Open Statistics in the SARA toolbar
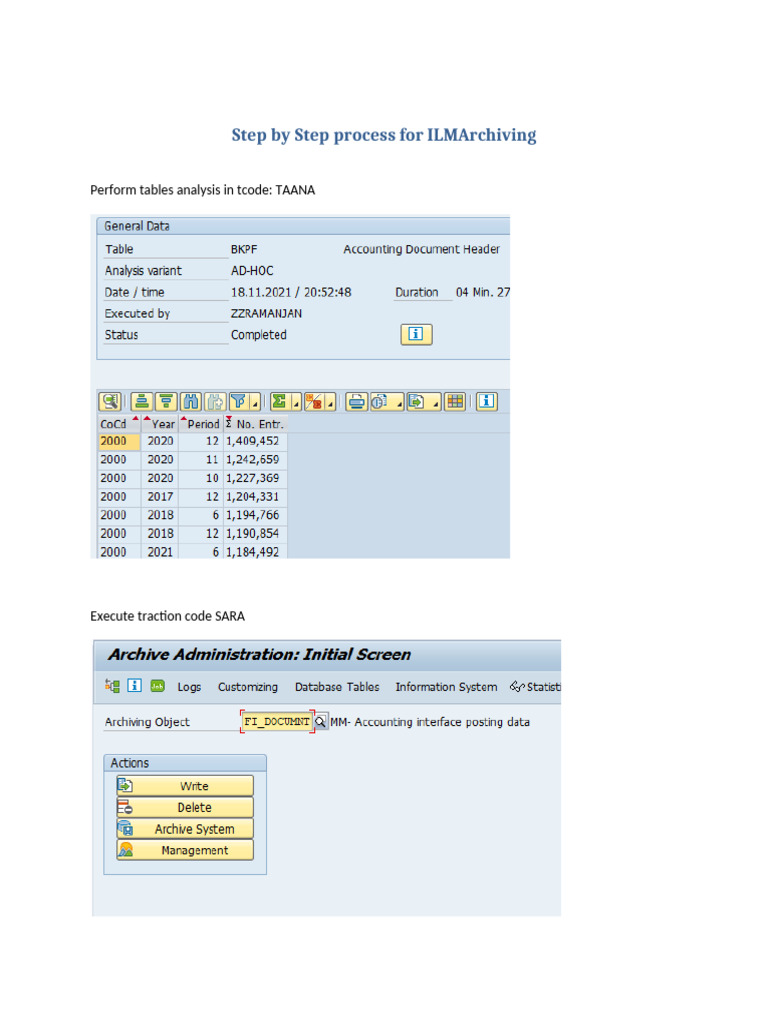Image resolution: width=768 pixels, height=1024 pixels. pyautogui.click(x=536, y=687)
